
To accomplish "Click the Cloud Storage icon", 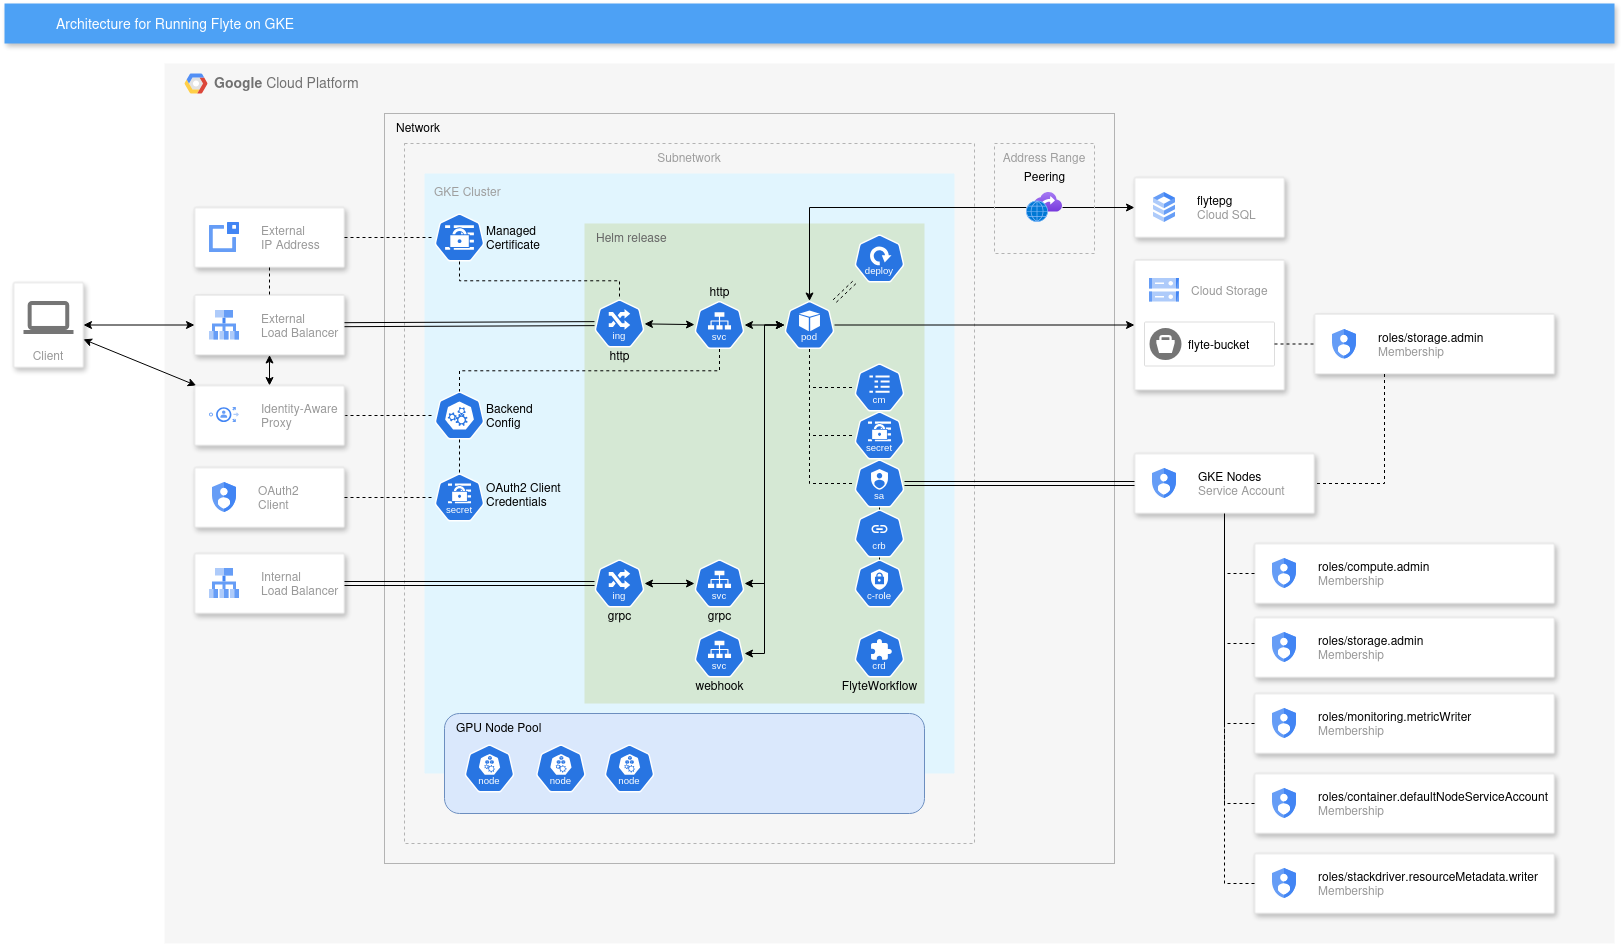I will pyautogui.click(x=1164, y=290).
